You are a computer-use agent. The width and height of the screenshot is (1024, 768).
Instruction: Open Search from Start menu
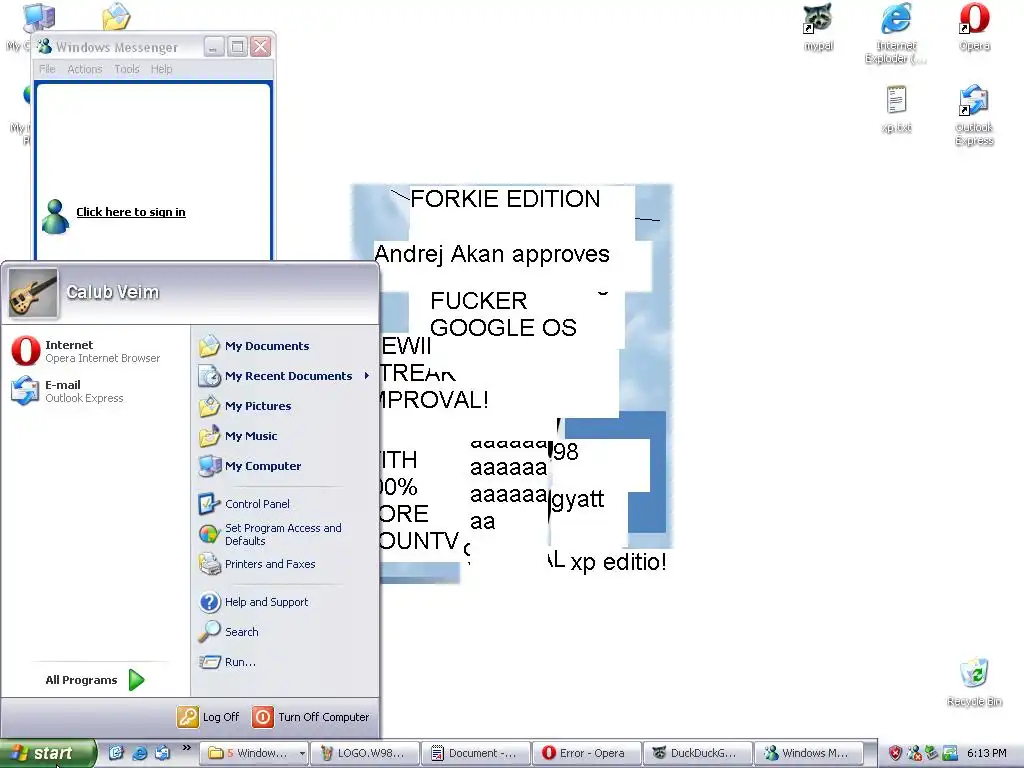[x=229, y=632]
